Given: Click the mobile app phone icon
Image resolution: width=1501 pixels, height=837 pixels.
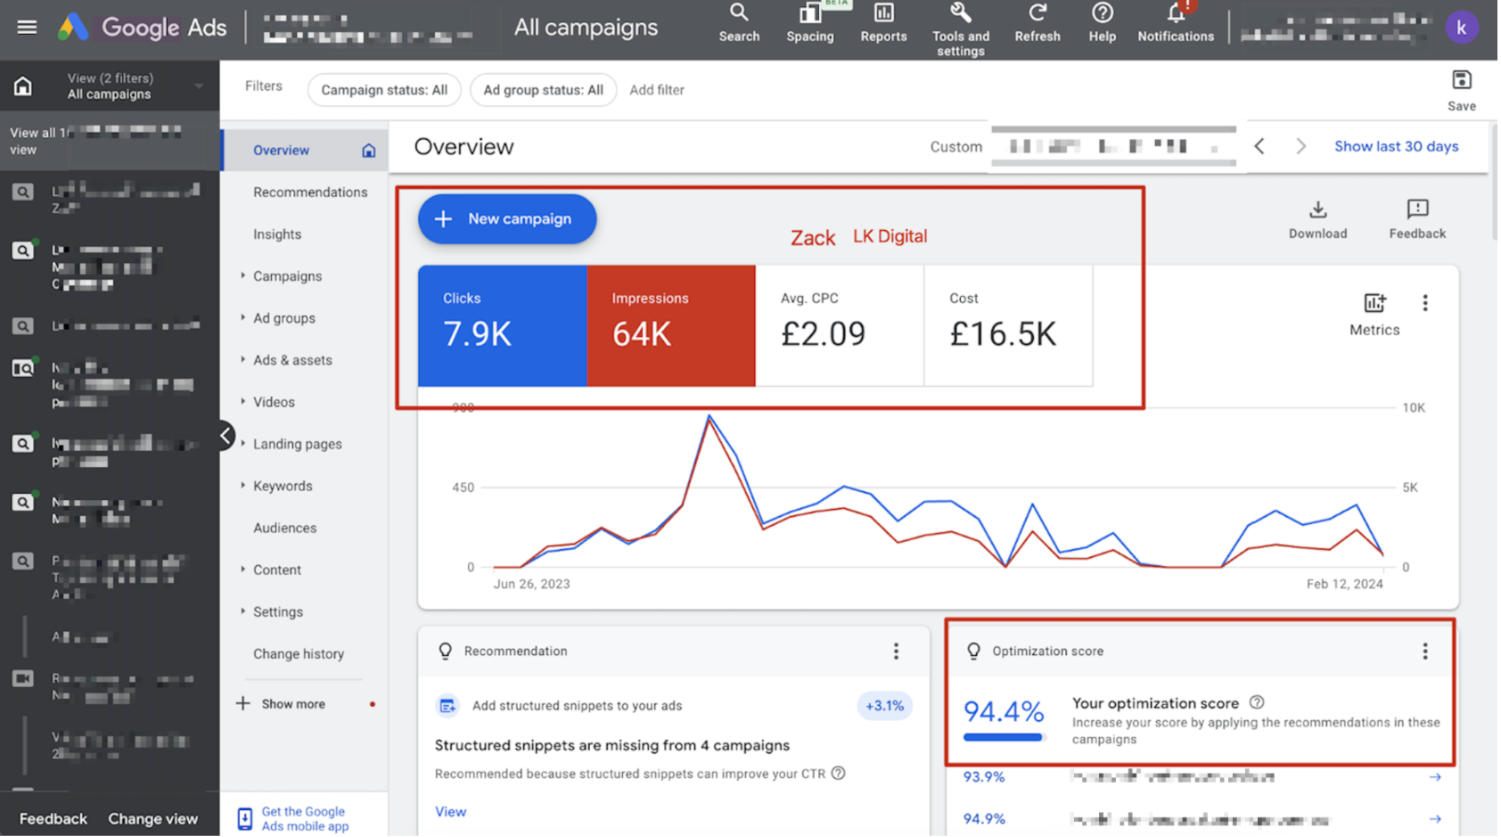Looking at the screenshot, I should click(x=245, y=819).
